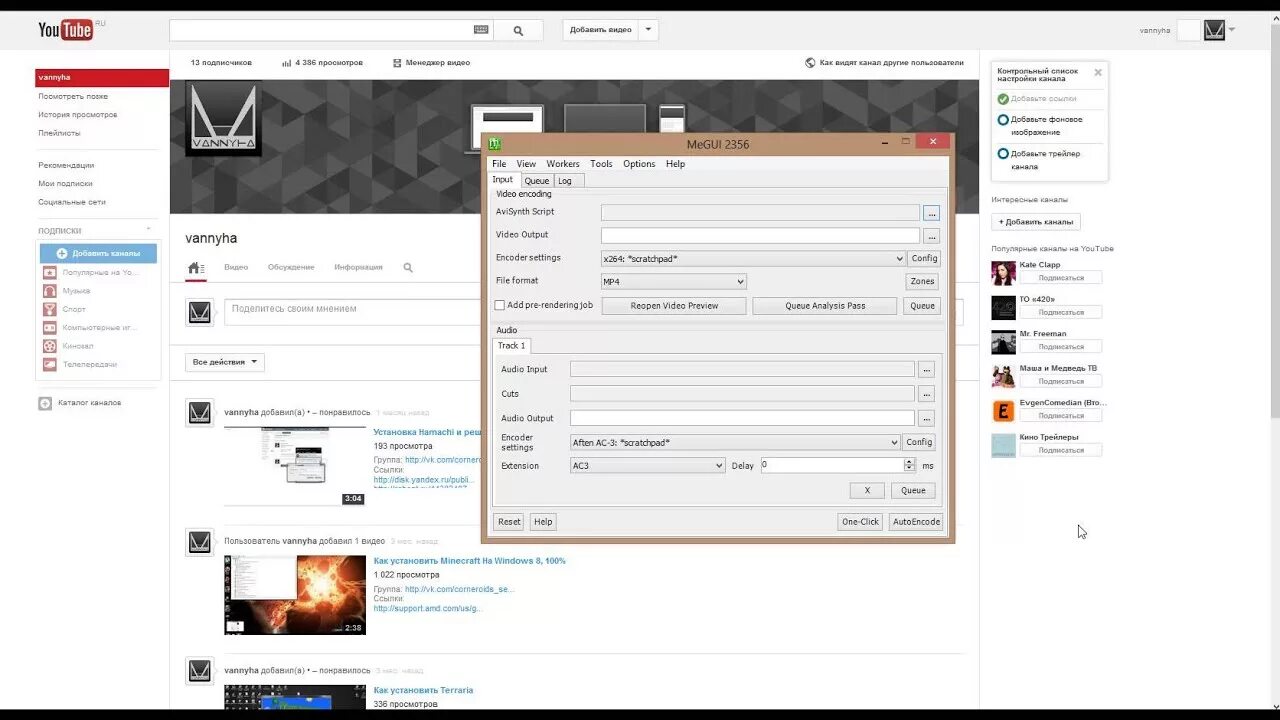Viewport: 1280px width, 720px height.
Task: Click the vannyha channel logo on banner
Action: coord(224,120)
